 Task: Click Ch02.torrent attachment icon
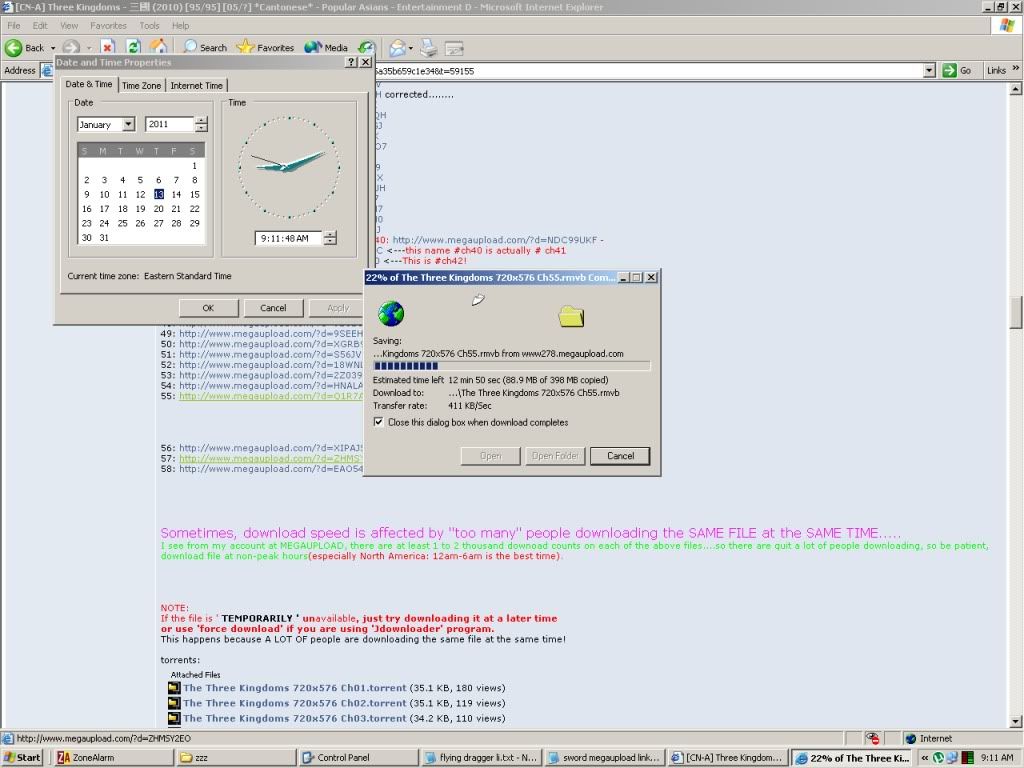174,703
